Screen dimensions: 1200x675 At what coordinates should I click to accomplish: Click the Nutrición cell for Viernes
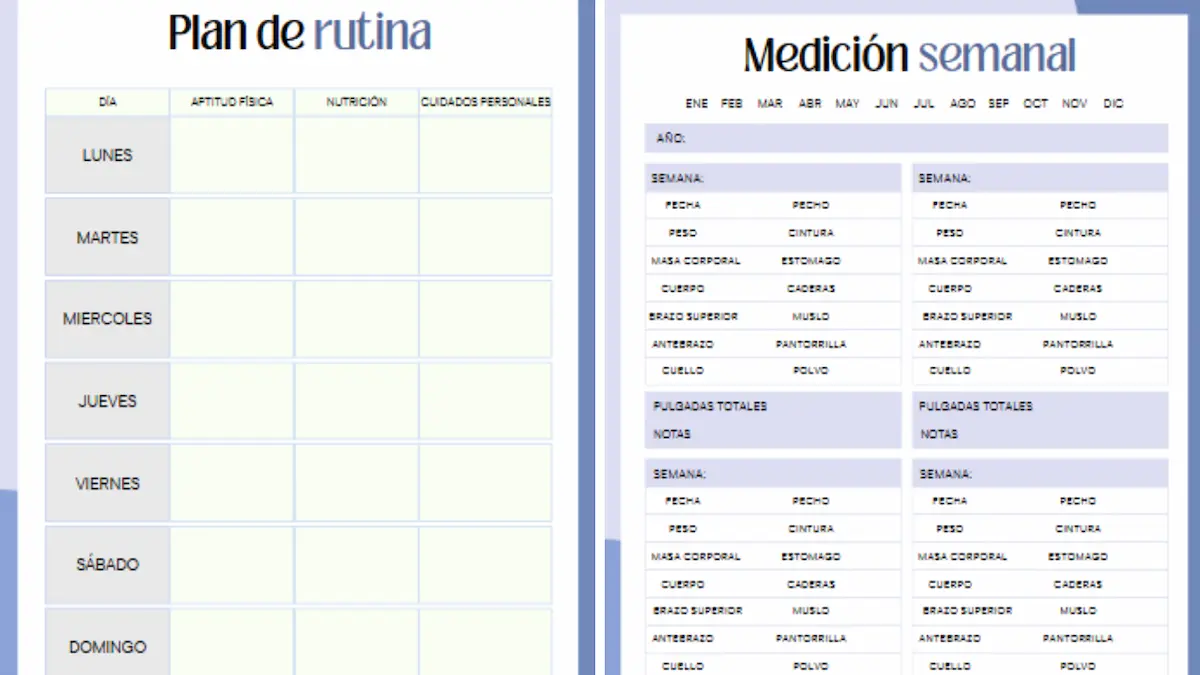click(x=356, y=483)
